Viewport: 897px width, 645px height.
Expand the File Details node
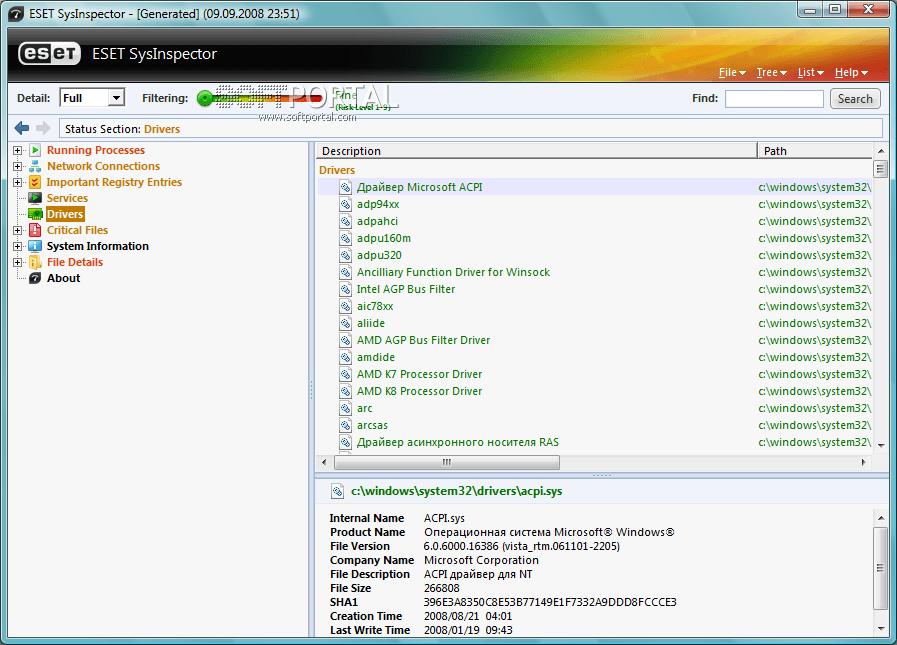click(x=18, y=263)
